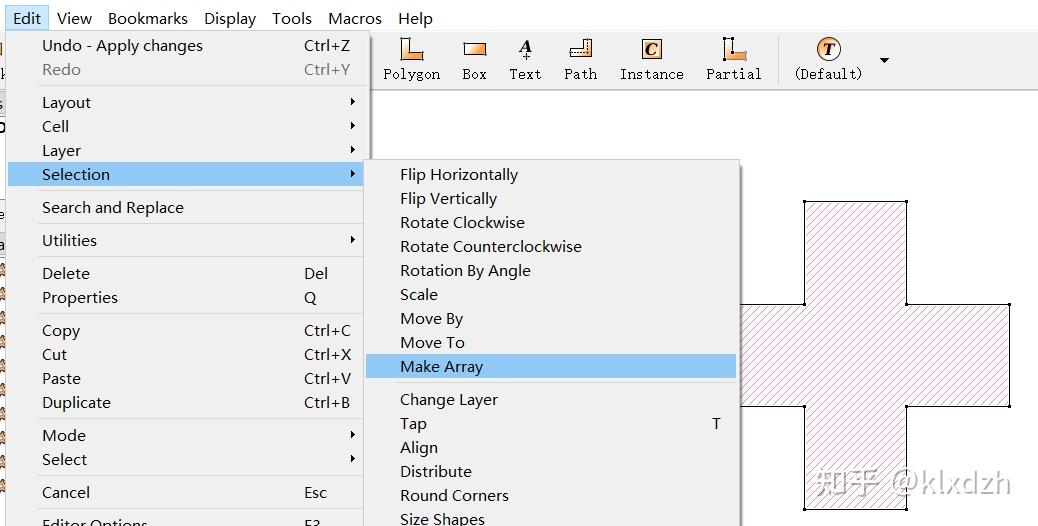This screenshot has height=526, width=1038.
Task: Choose the Path tool
Action: pyautogui.click(x=580, y=59)
